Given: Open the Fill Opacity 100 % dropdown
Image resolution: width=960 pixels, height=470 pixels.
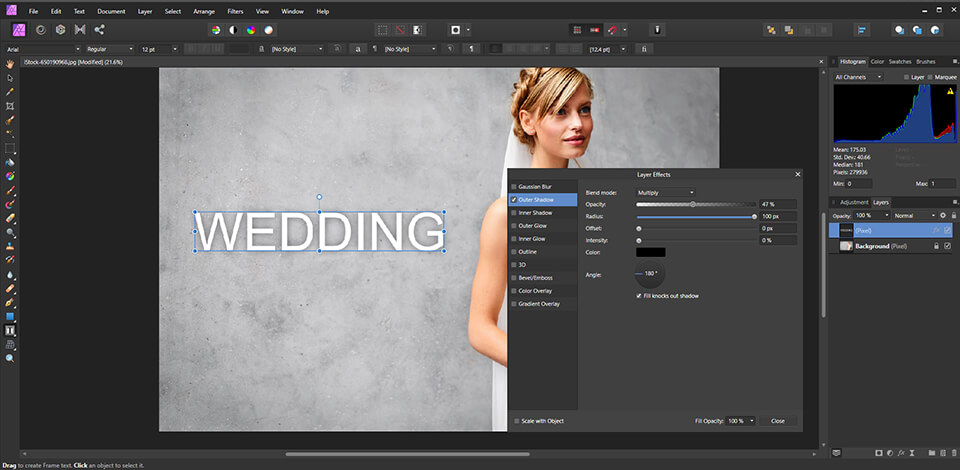Looking at the screenshot, I should (x=740, y=421).
